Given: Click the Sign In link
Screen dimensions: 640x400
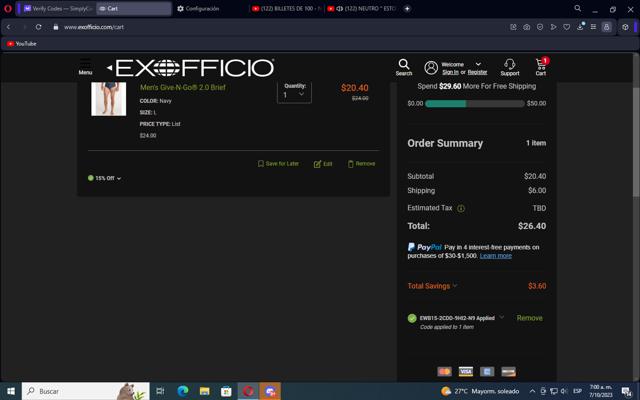Looking at the screenshot, I should click(x=450, y=72).
